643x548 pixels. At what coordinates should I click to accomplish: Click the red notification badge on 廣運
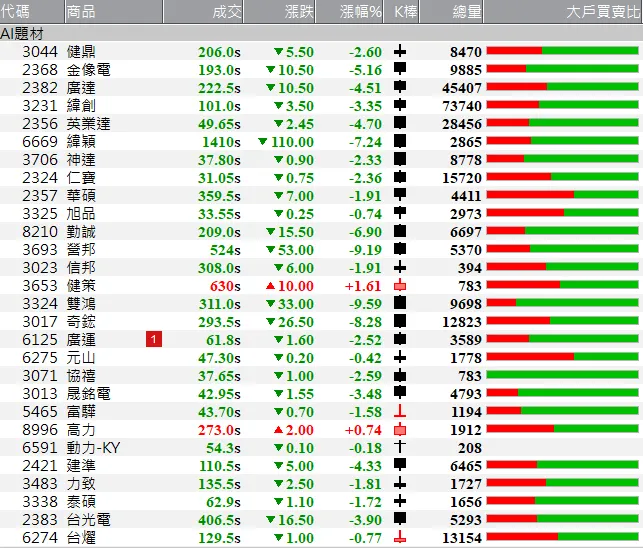pyautogui.click(x=154, y=339)
